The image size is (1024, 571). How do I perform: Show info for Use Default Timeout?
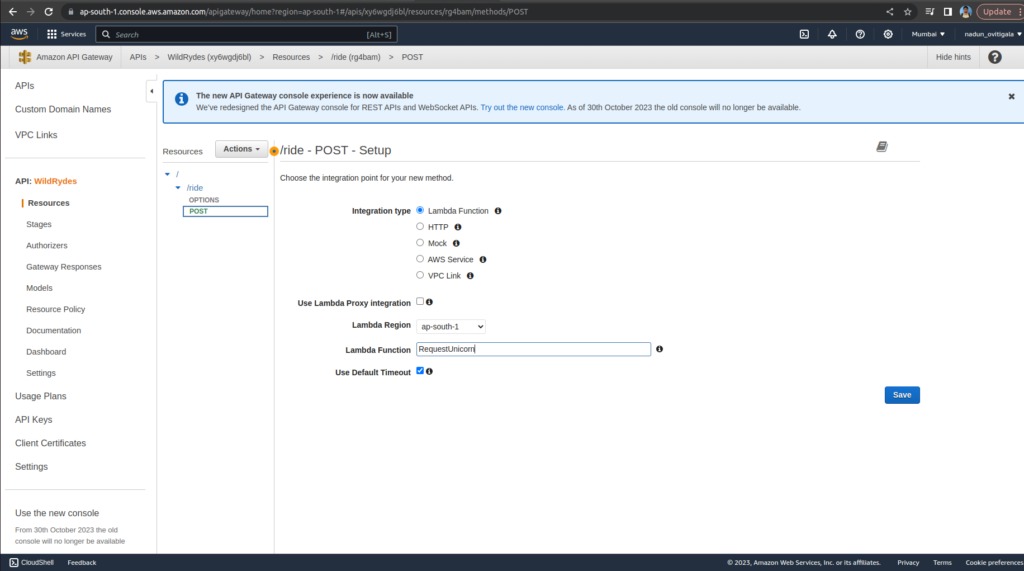pyautogui.click(x=429, y=371)
